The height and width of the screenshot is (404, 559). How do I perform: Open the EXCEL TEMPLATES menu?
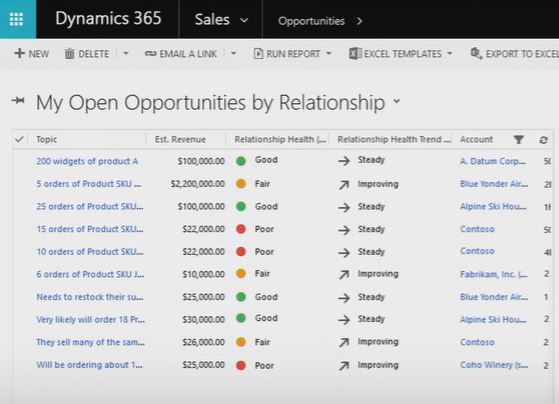pos(401,54)
